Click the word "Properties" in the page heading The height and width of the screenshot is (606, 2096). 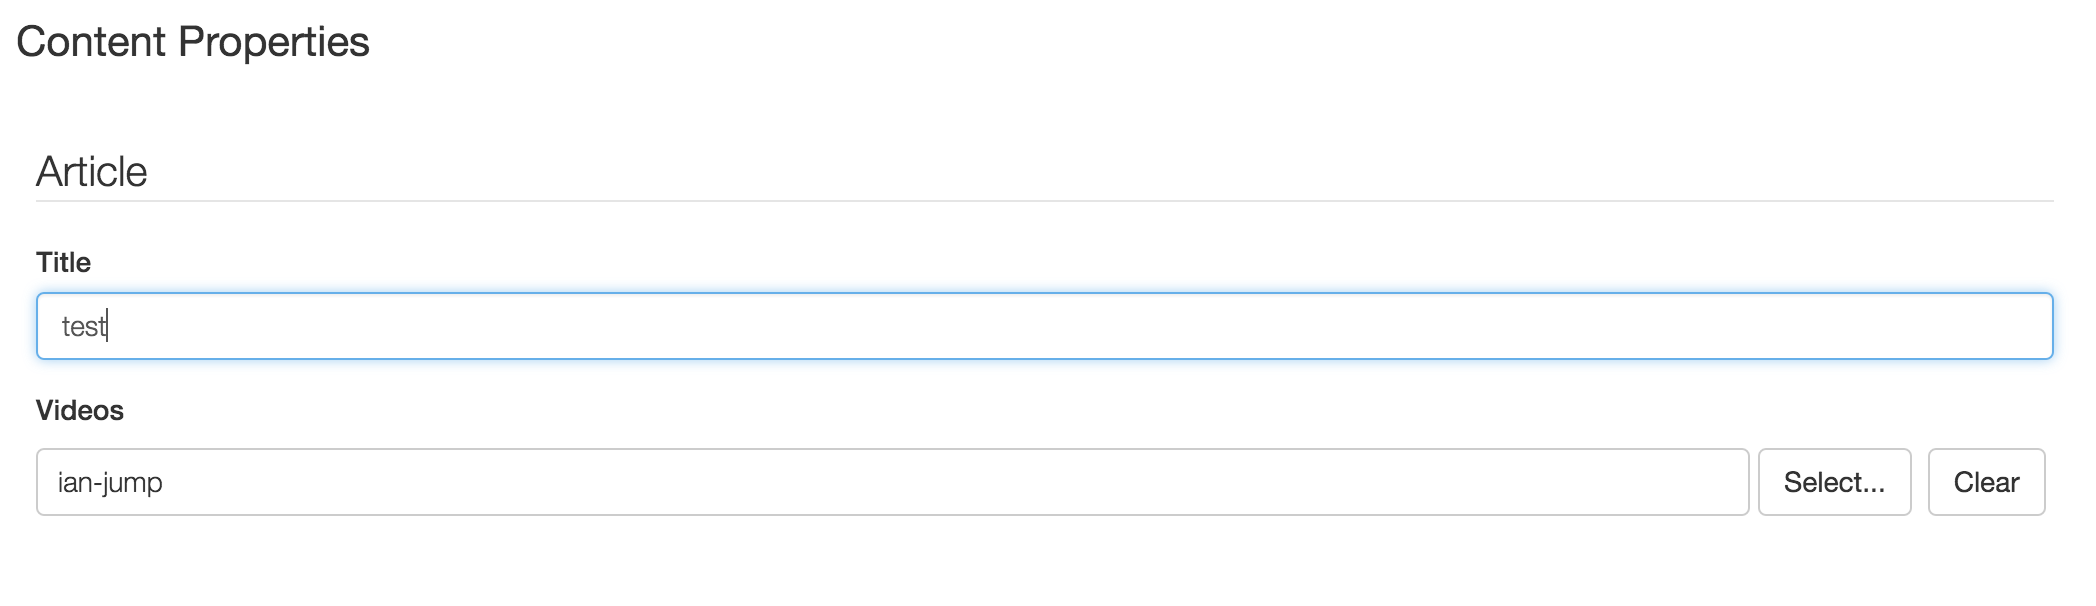pyautogui.click(x=274, y=42)
